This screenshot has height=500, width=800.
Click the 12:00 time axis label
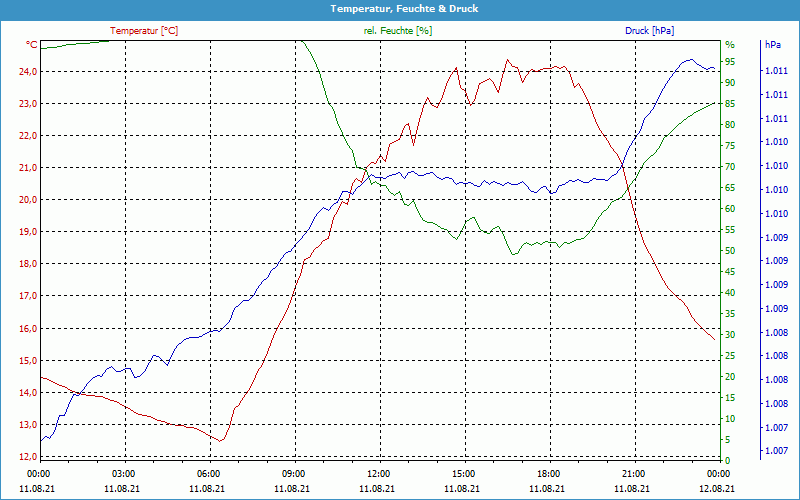point(378,473)
